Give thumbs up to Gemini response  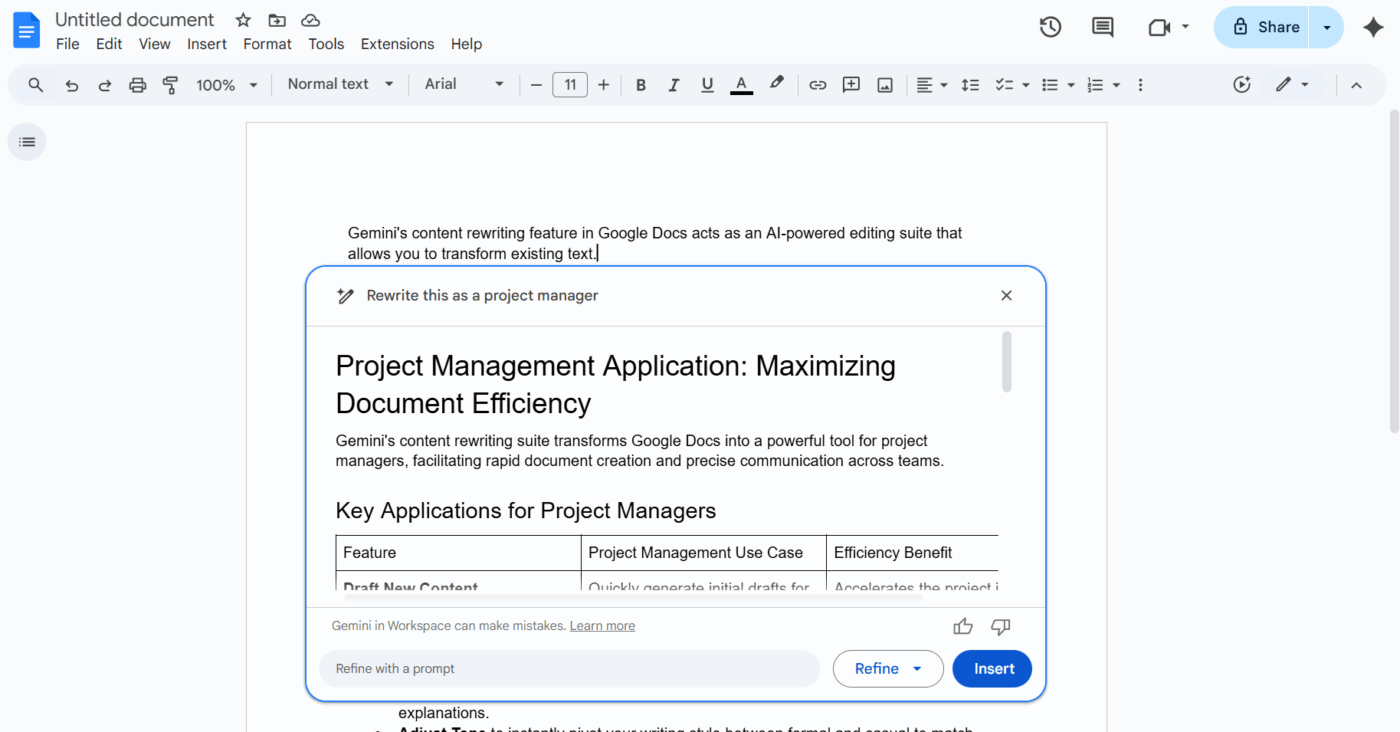coord(962,626)
